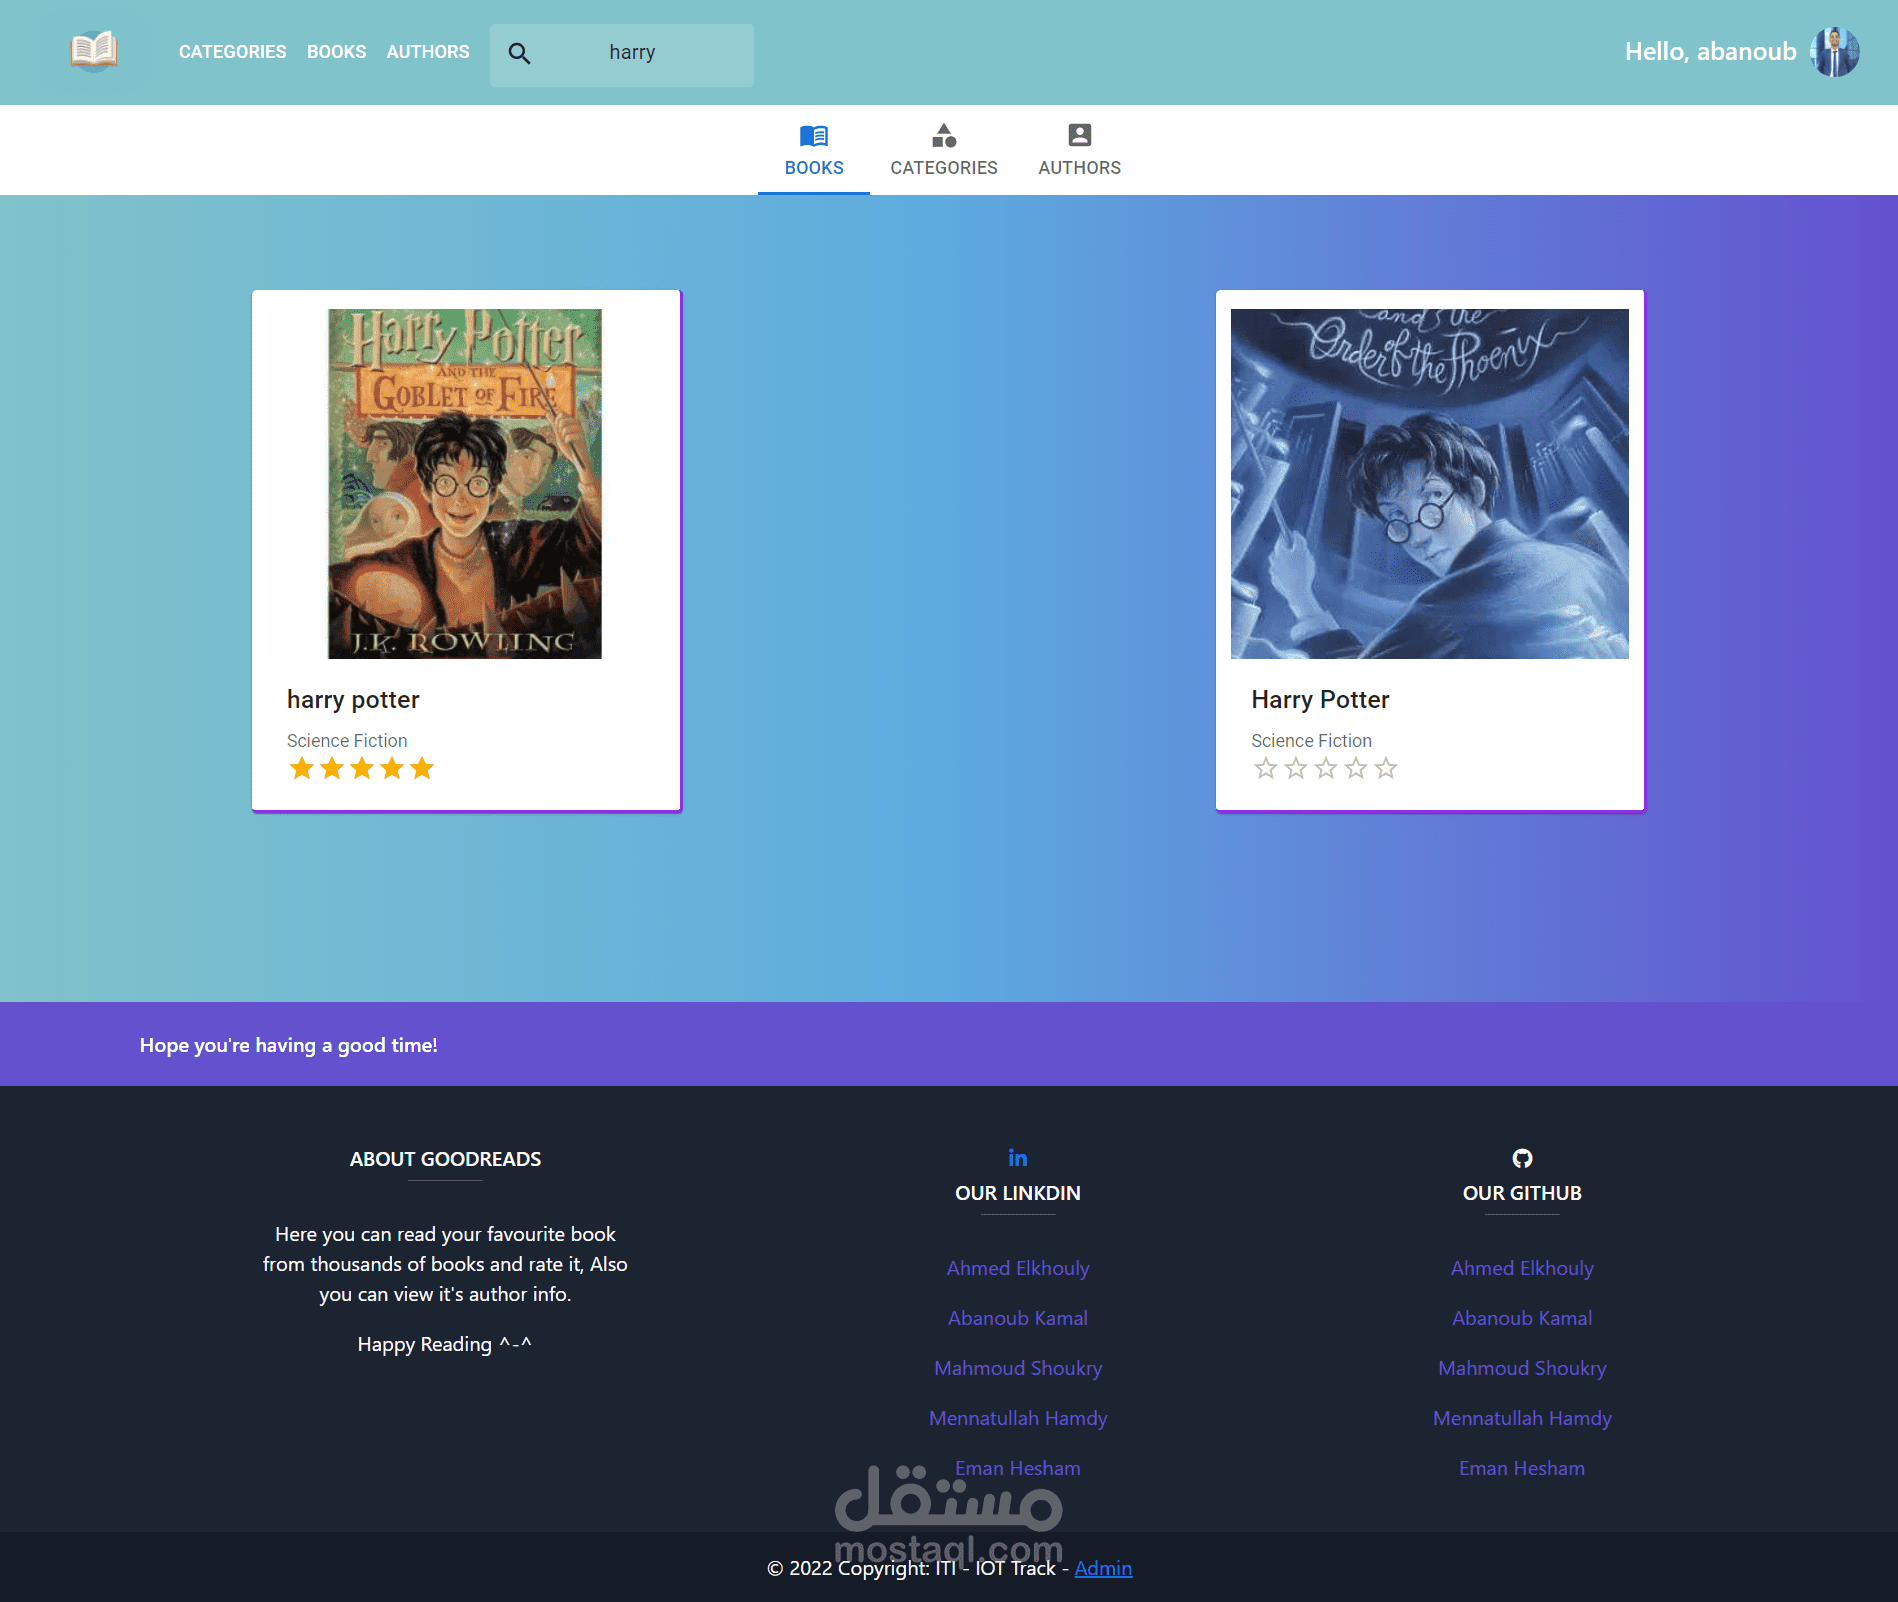Image resolution: width=1898 pixels, height=1602 pixels.
Task: Open CATEGORIES in the top navbar
Action: pos(232,52)
